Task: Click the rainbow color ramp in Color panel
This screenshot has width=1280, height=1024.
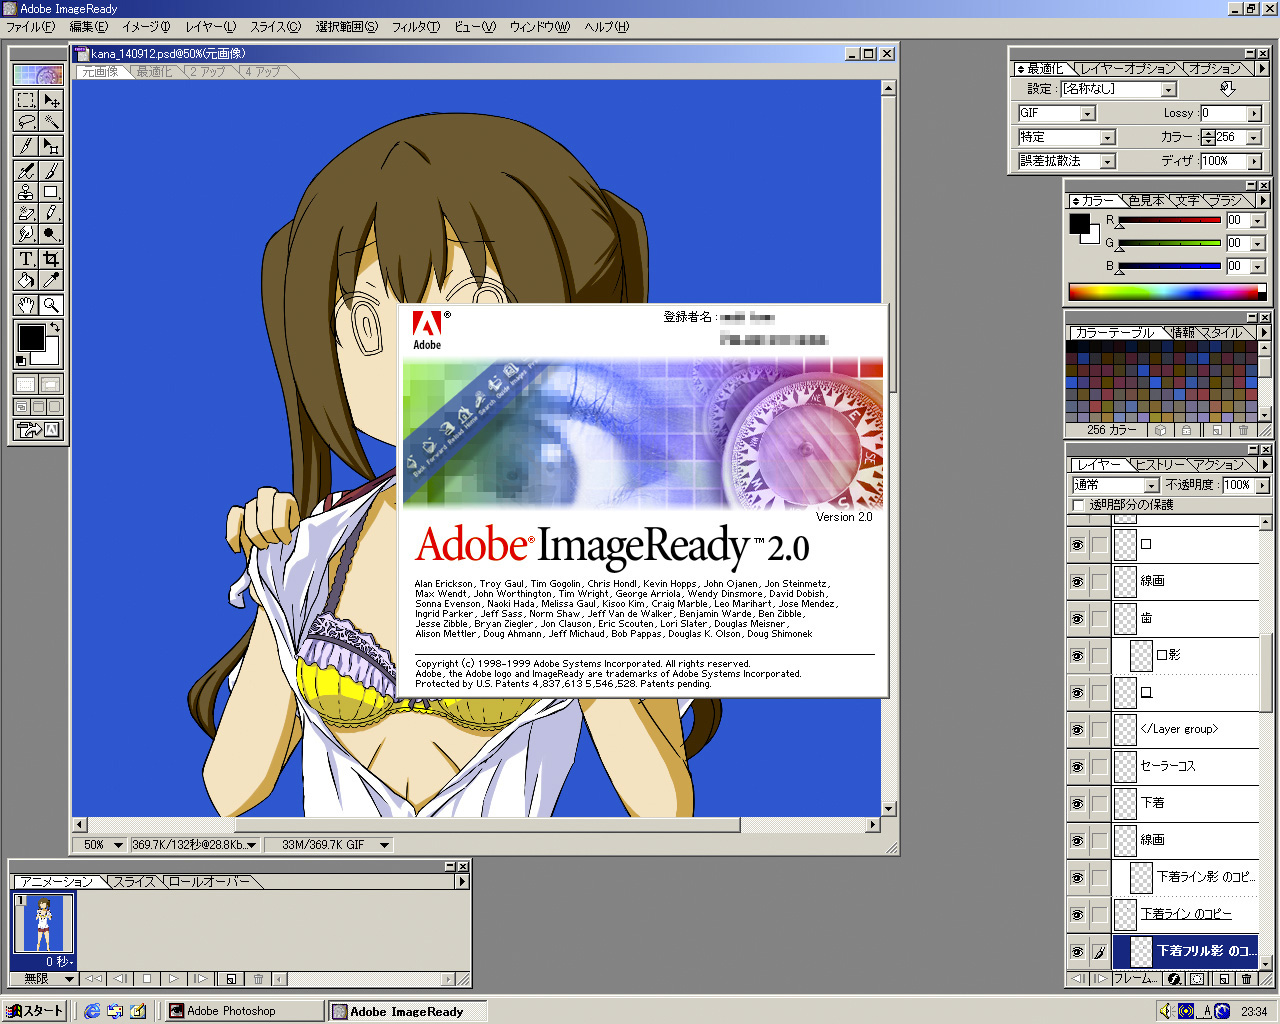Action: (x=1167, y=292)
